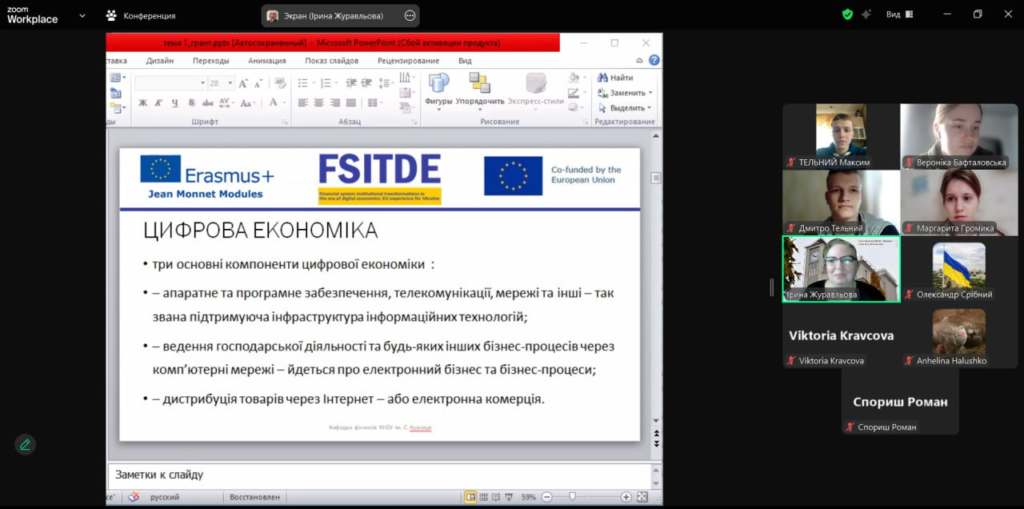The width and height of the screenshot is (1024, 509).
Task: Open Упорядочить arrange menu
Action: 480,91
